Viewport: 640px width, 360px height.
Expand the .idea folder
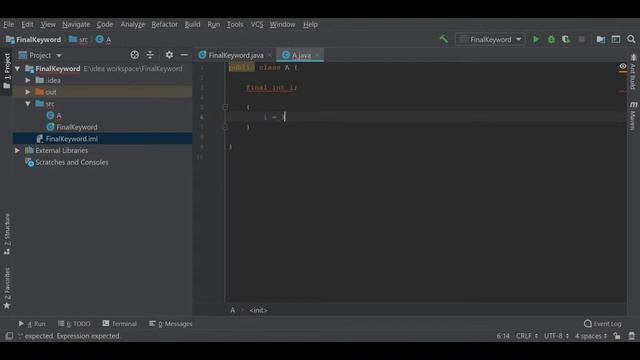28,80
